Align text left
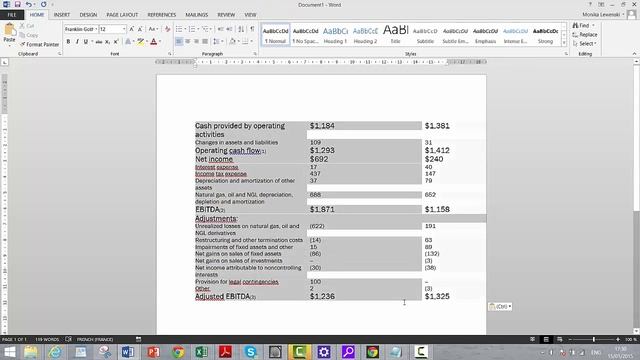Screen dimensions: 640x360 pos(179,42)
